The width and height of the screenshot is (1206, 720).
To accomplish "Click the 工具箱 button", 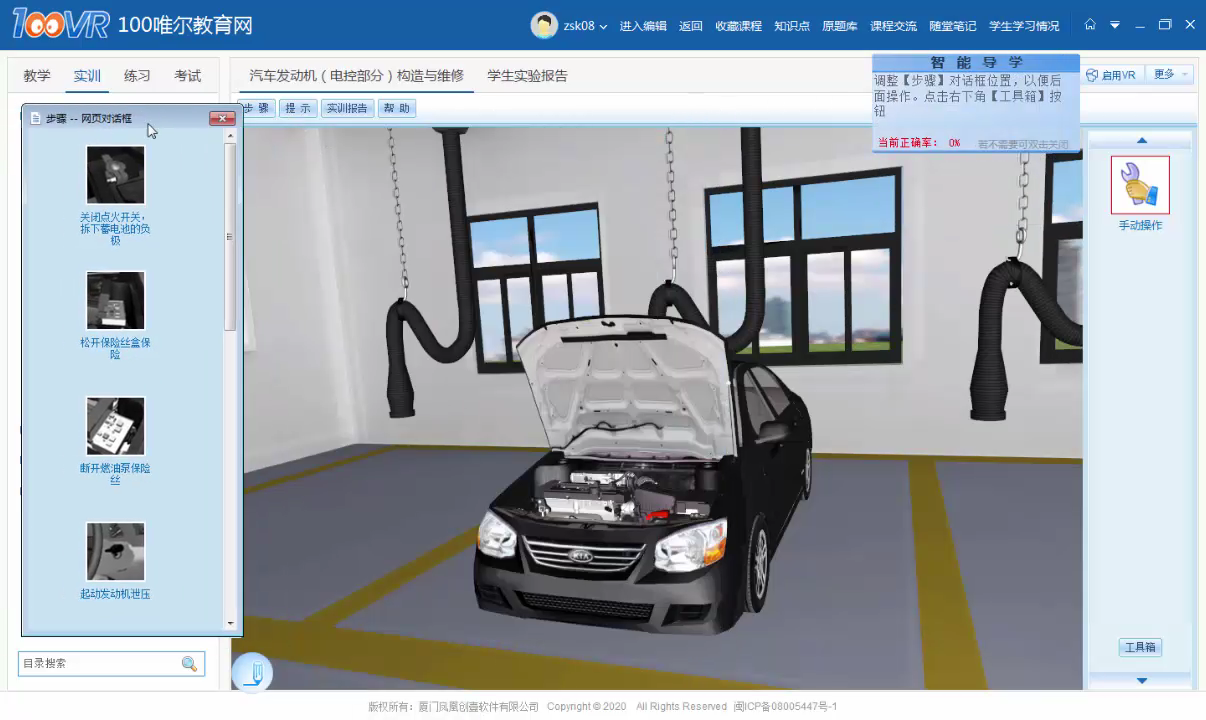I will point(1140,647).
